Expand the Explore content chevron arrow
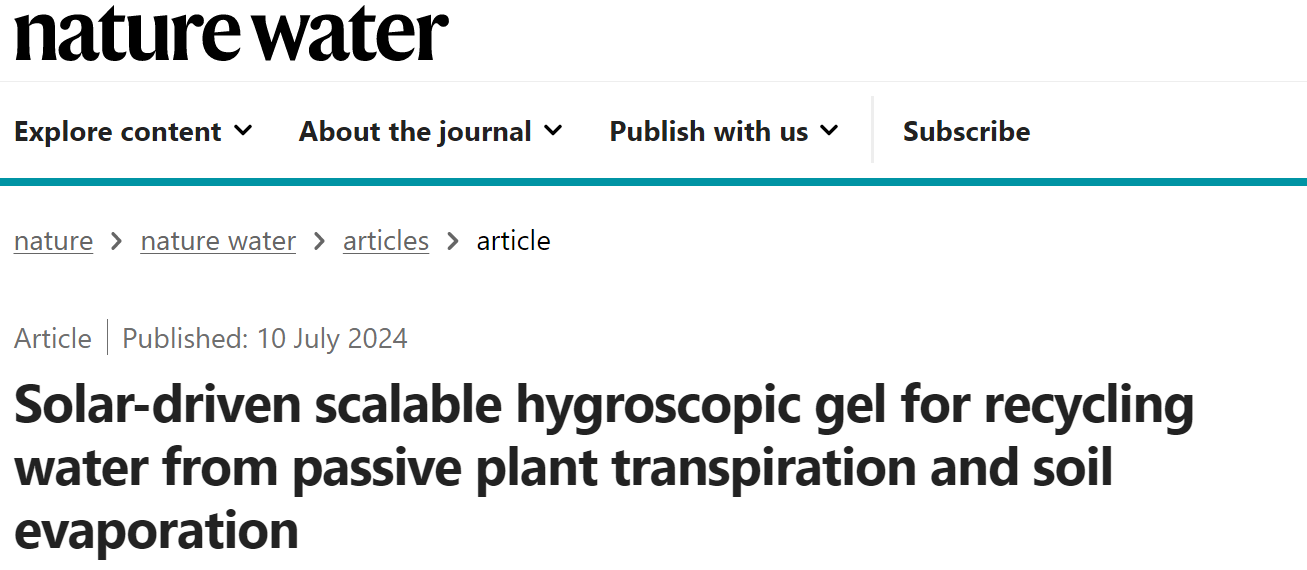The width and height of the screenshot is (1307, 570). pyautogui.click(x=243, y=131)
